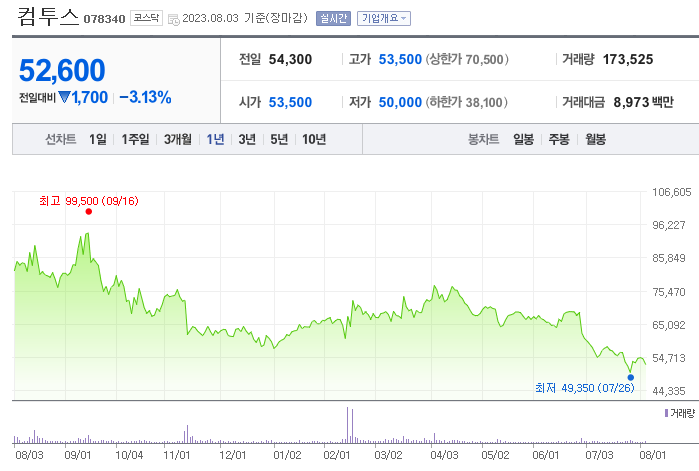Click the 54,713 y-axis label
699x471 pixels.
pos(668,358)
